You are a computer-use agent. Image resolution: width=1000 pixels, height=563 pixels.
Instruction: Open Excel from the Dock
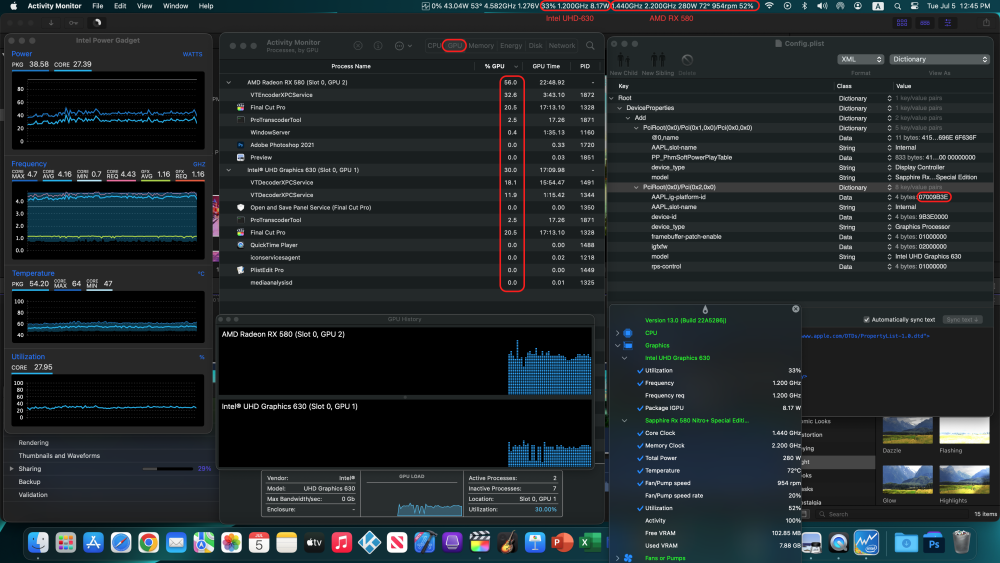(589, 543)
